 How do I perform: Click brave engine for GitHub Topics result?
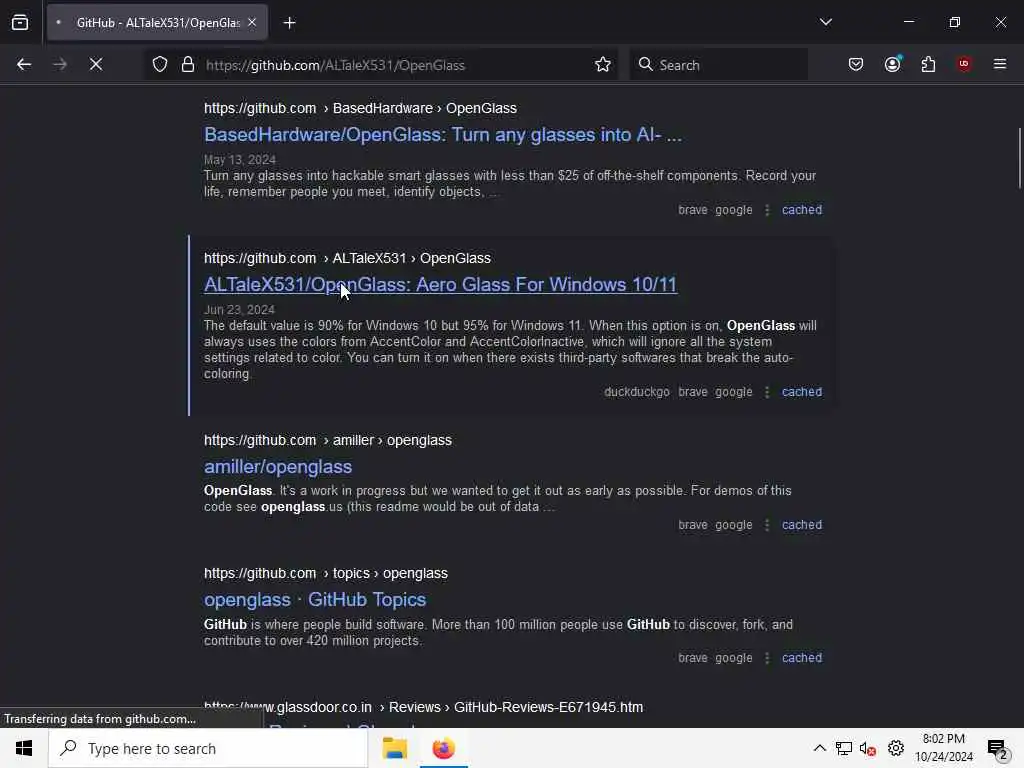tap(692, 658)
